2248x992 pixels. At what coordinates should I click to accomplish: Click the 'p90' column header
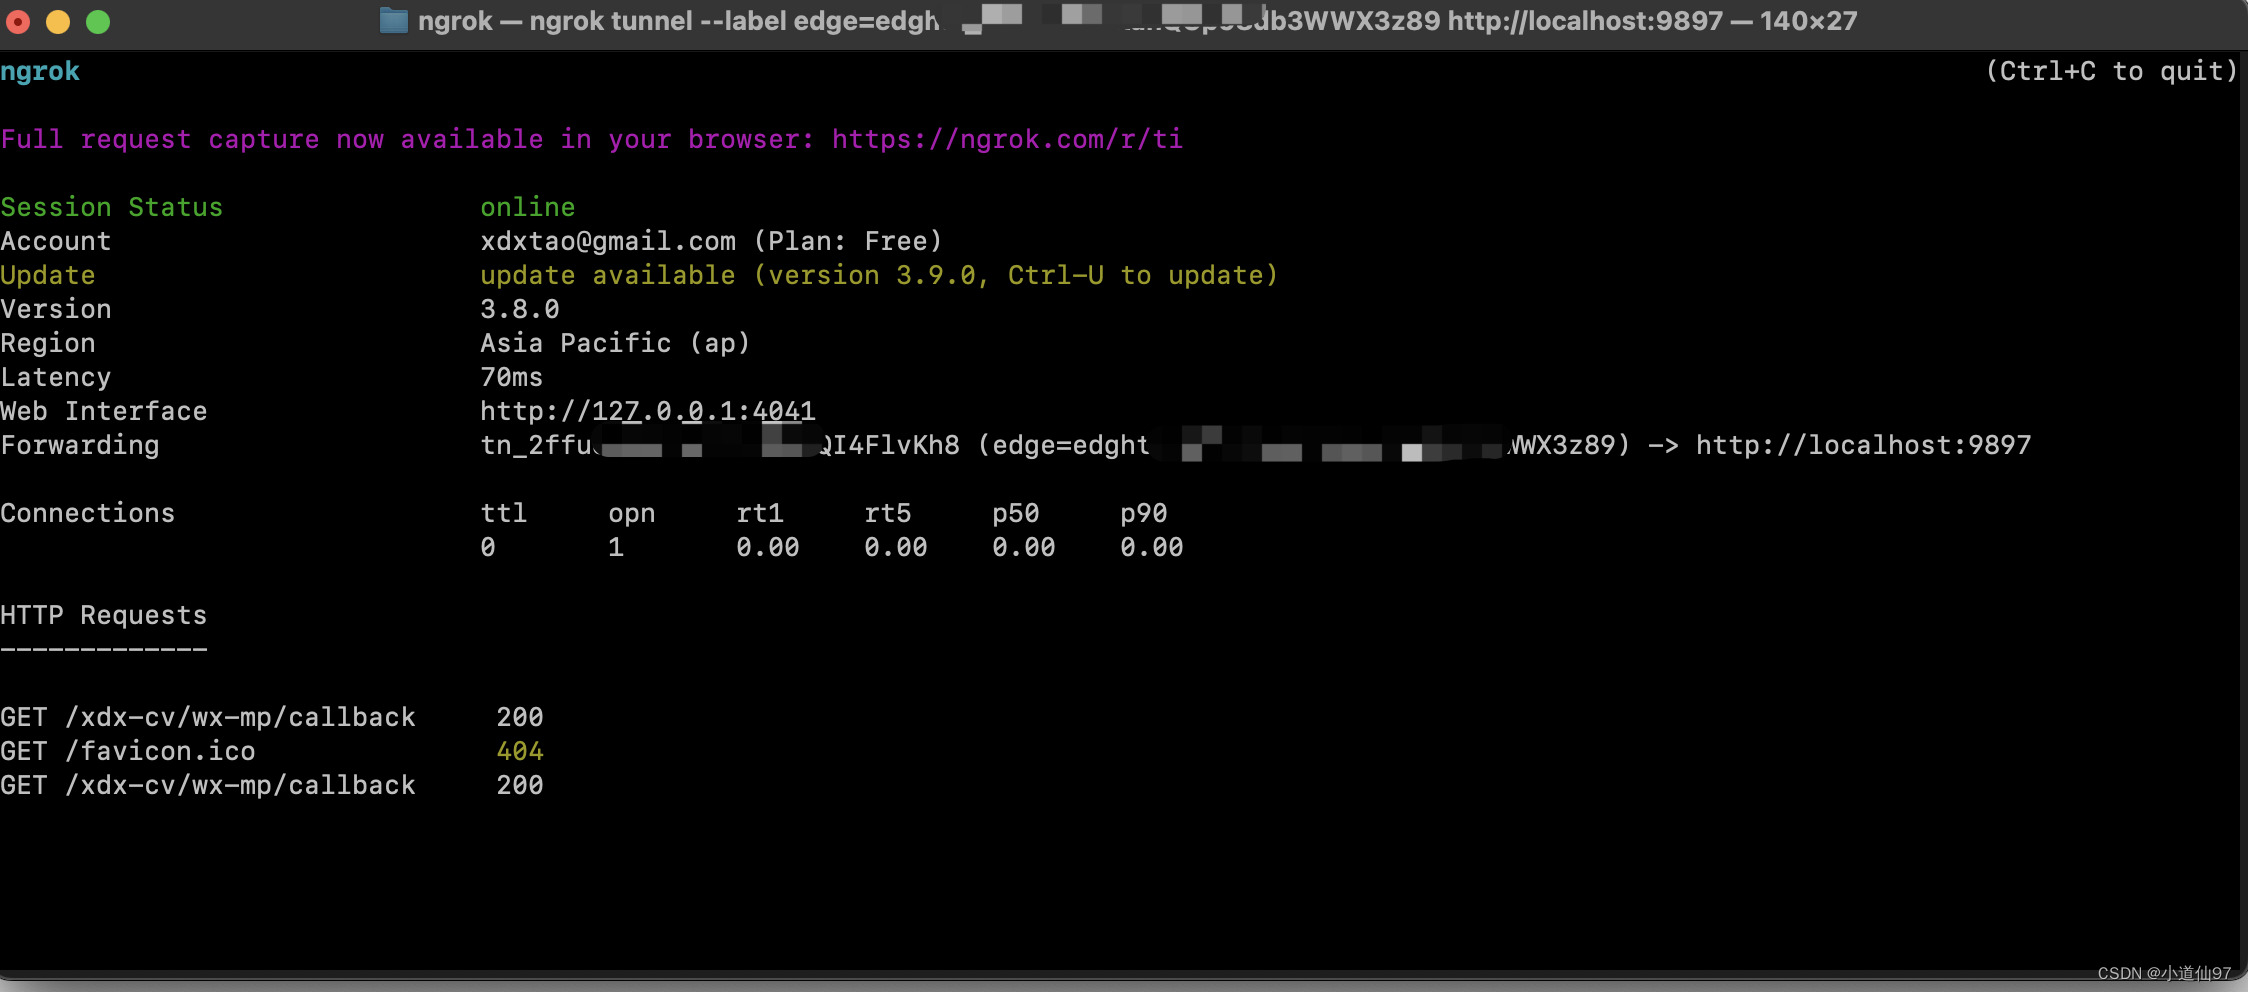[1144, 513]
